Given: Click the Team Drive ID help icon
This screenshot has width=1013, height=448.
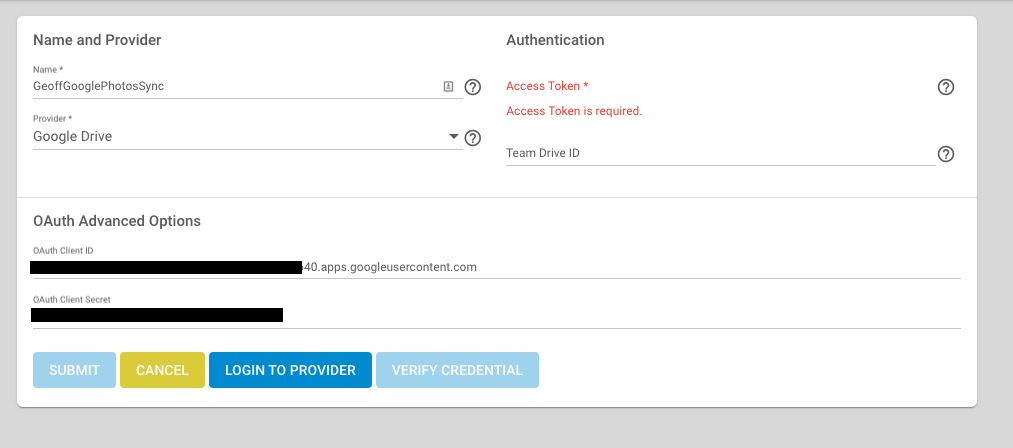Looking at the screenshot, I should tap(946, 154).
